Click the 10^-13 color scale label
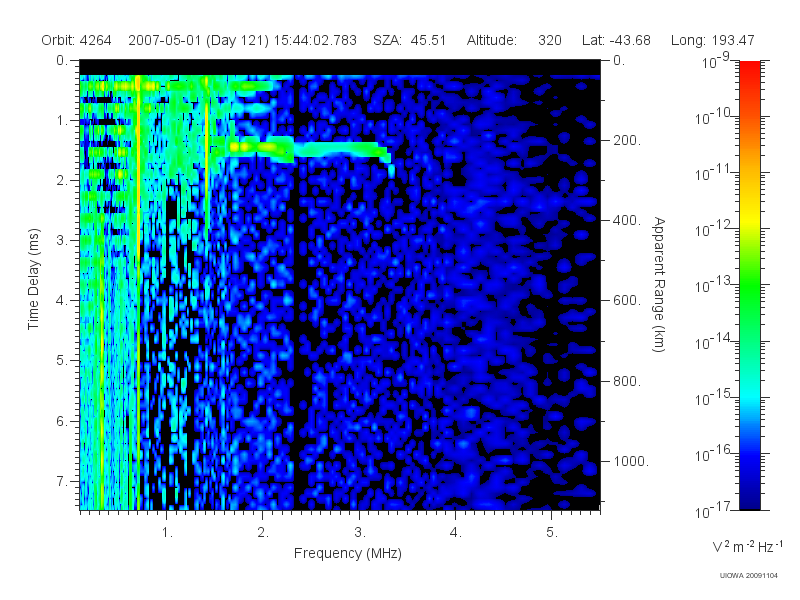The height and width of the screenshot is (600, 800). (x=713, y=284)
